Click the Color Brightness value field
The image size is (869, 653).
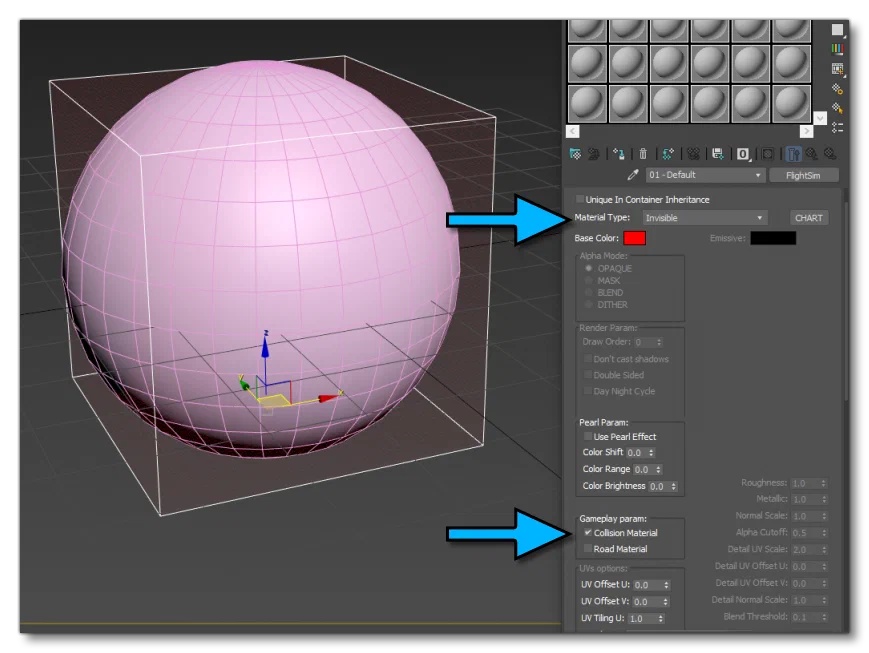[659, 486]
